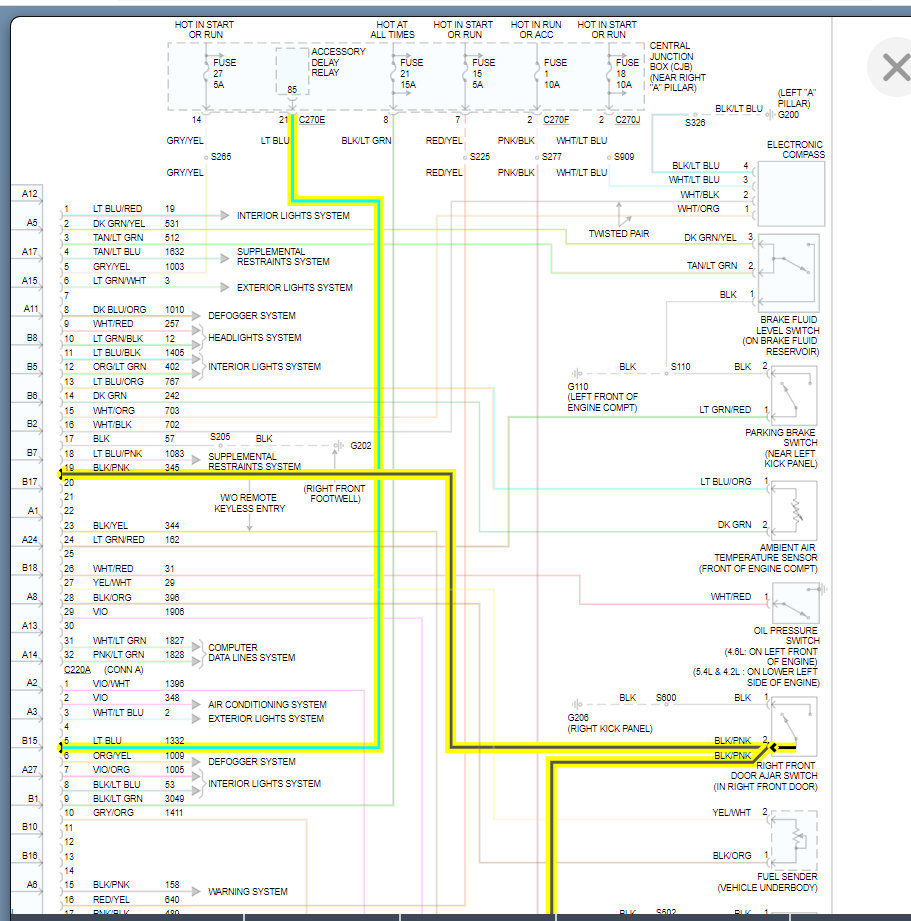Click connector label C270F
This screenshot has width=911, height=921.
click(556, 120)
